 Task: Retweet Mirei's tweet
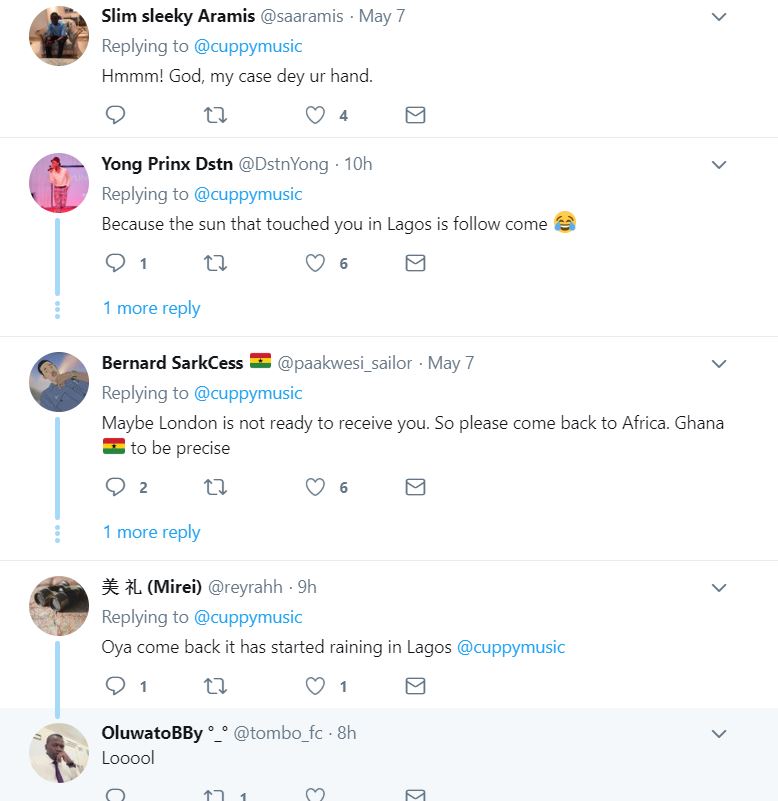[x=215, y=686]
